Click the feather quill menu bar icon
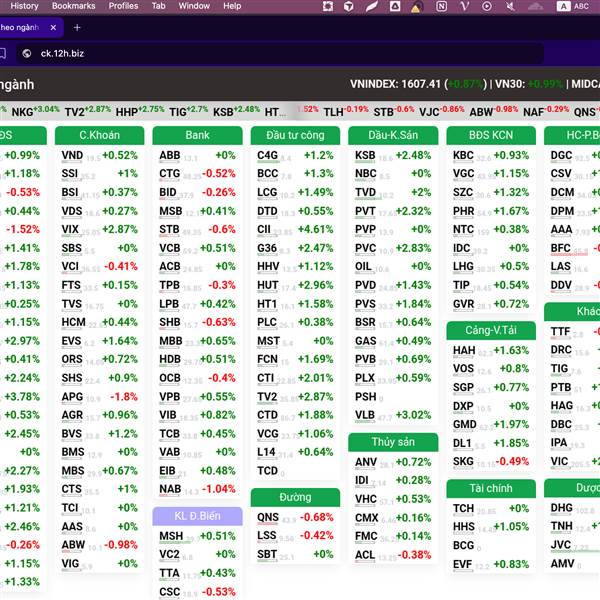 371,6
